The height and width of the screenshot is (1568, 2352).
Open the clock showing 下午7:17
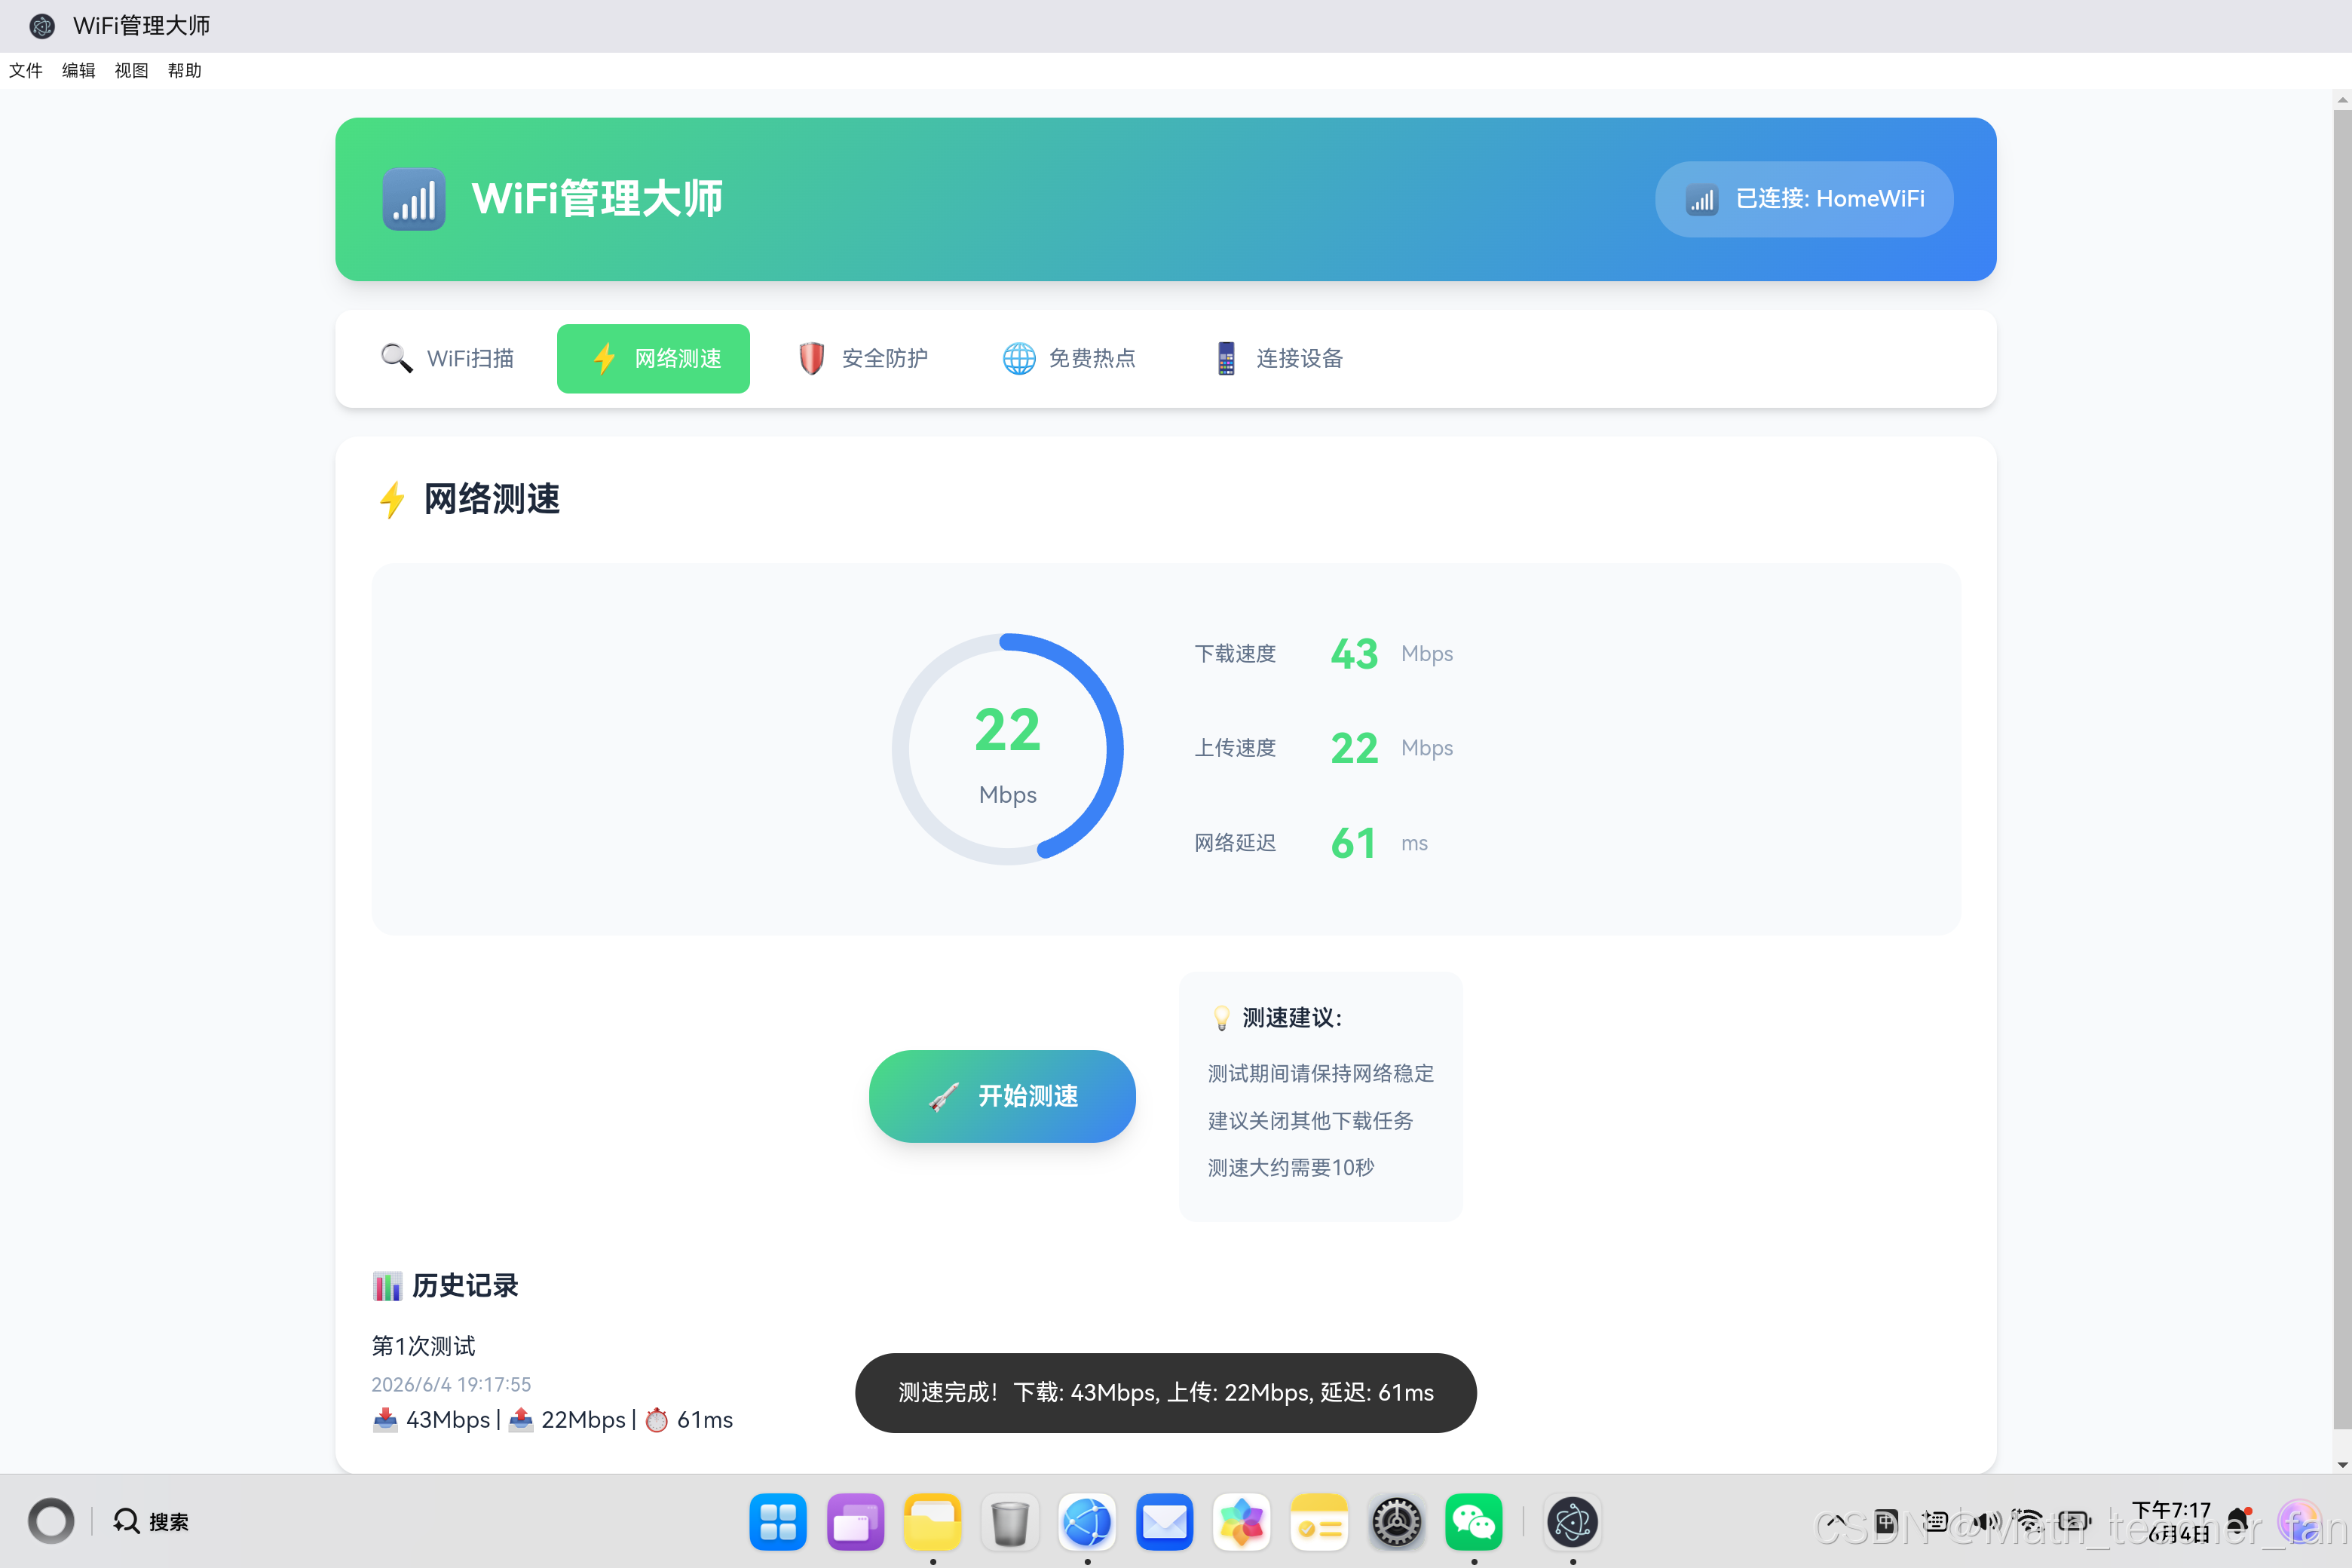[x=2172, y=1521]
